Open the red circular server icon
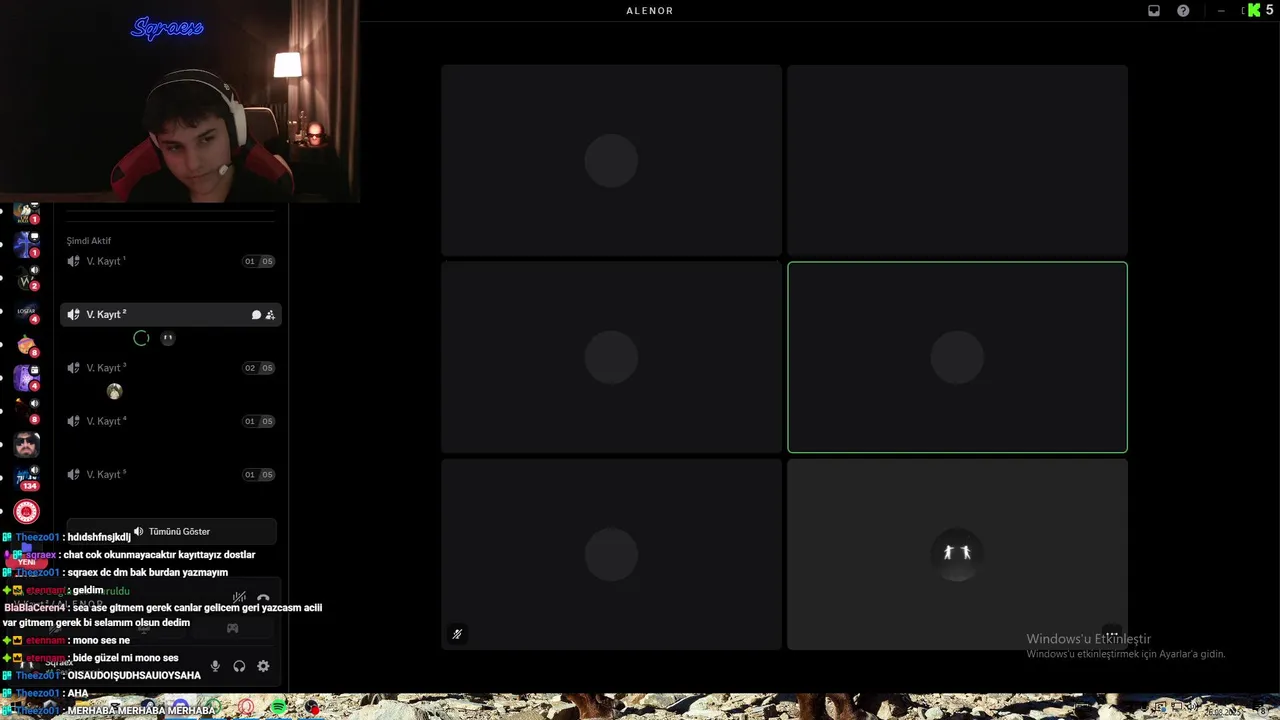 coord(27,512)
